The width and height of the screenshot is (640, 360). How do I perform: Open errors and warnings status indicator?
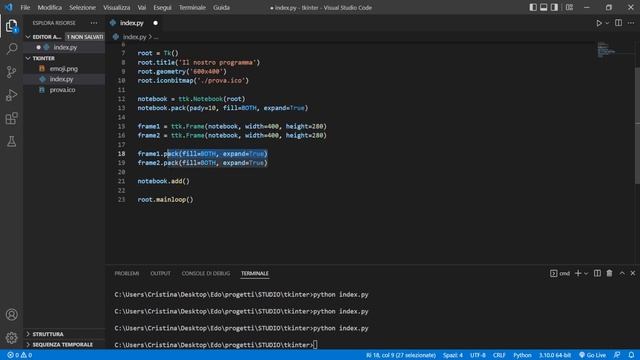click(20, 355)
